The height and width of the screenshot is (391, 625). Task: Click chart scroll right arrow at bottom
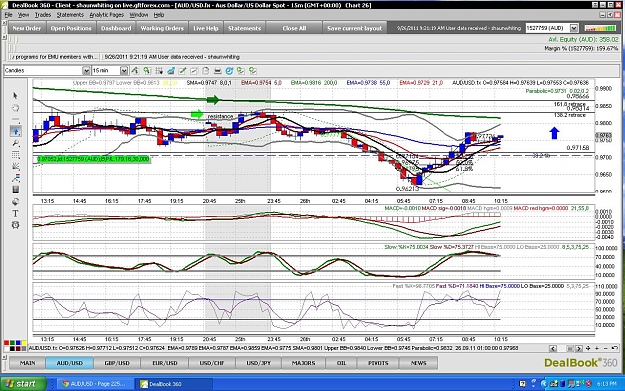tap(579, 348)
